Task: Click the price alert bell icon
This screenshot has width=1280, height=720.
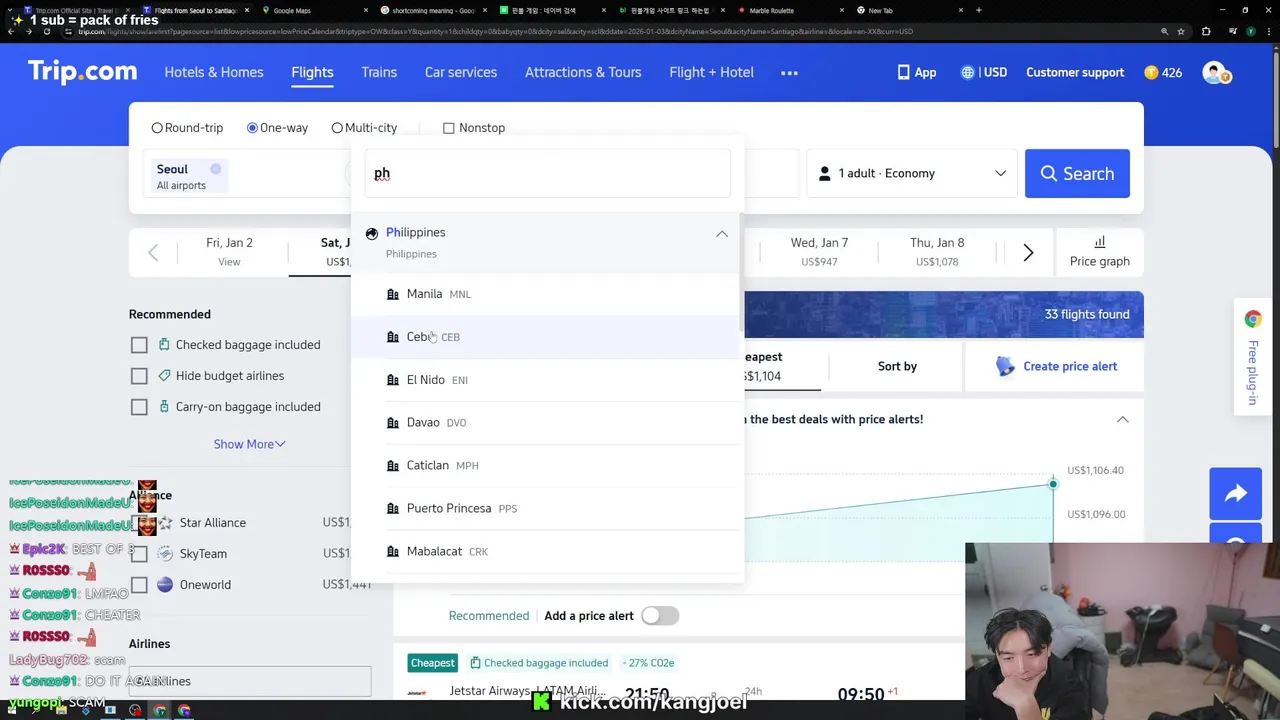Action: tap(1005, 366)
